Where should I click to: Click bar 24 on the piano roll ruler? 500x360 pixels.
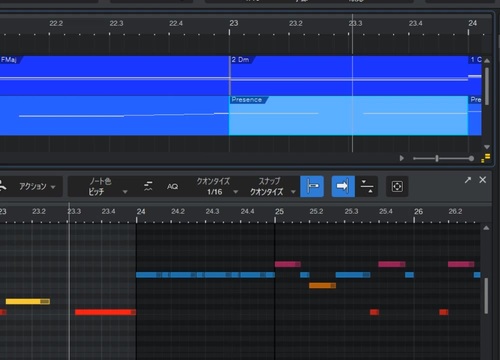pos(141,211)
